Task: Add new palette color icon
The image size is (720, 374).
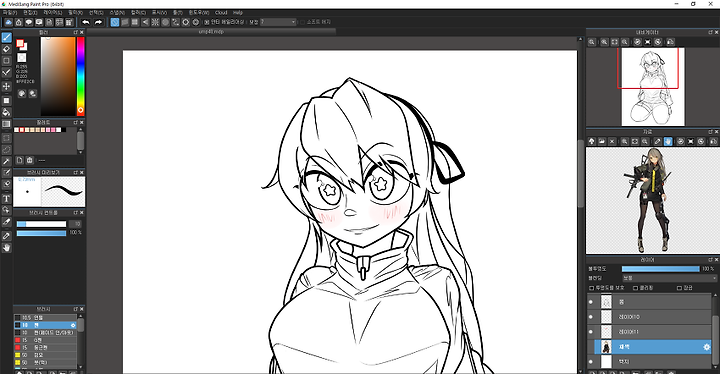Action: [x=19, y=160]
